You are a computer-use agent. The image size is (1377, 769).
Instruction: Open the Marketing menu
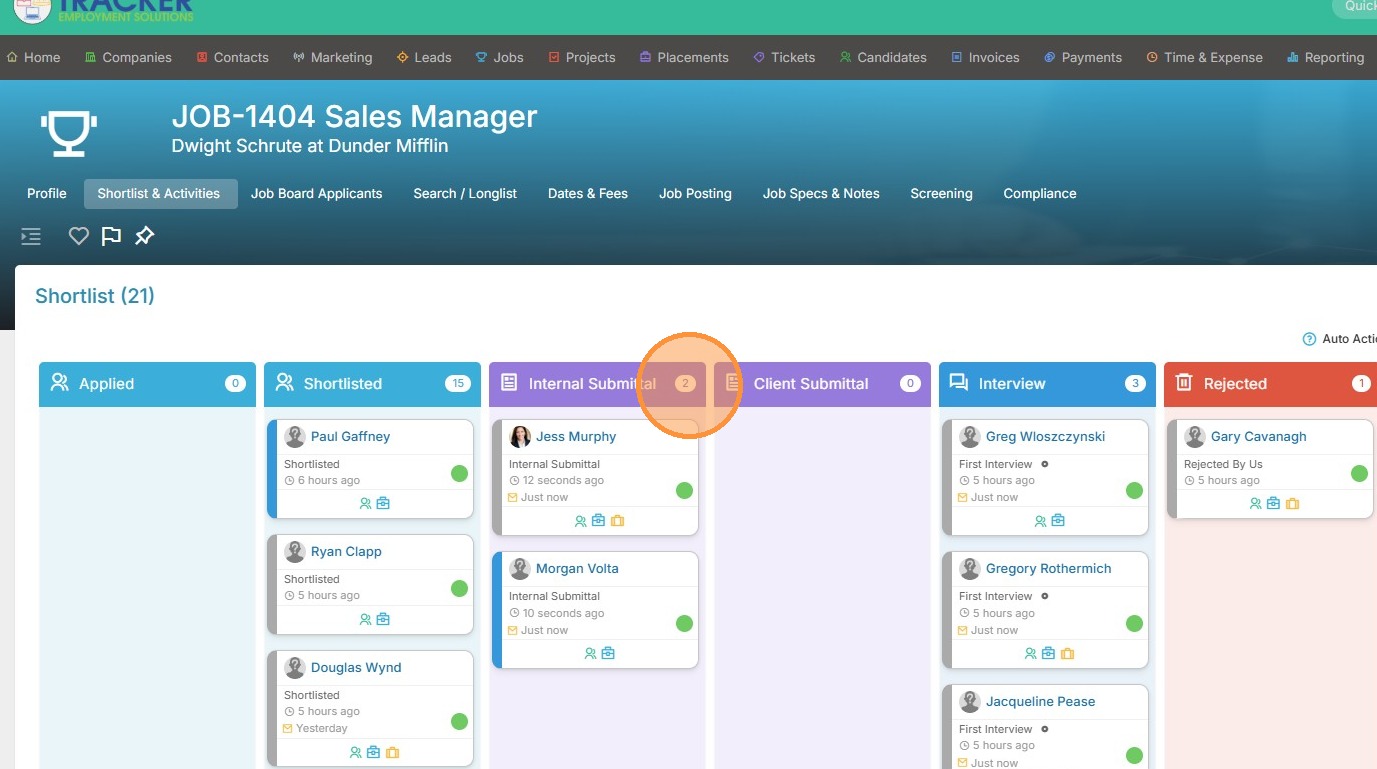(333, 57)
